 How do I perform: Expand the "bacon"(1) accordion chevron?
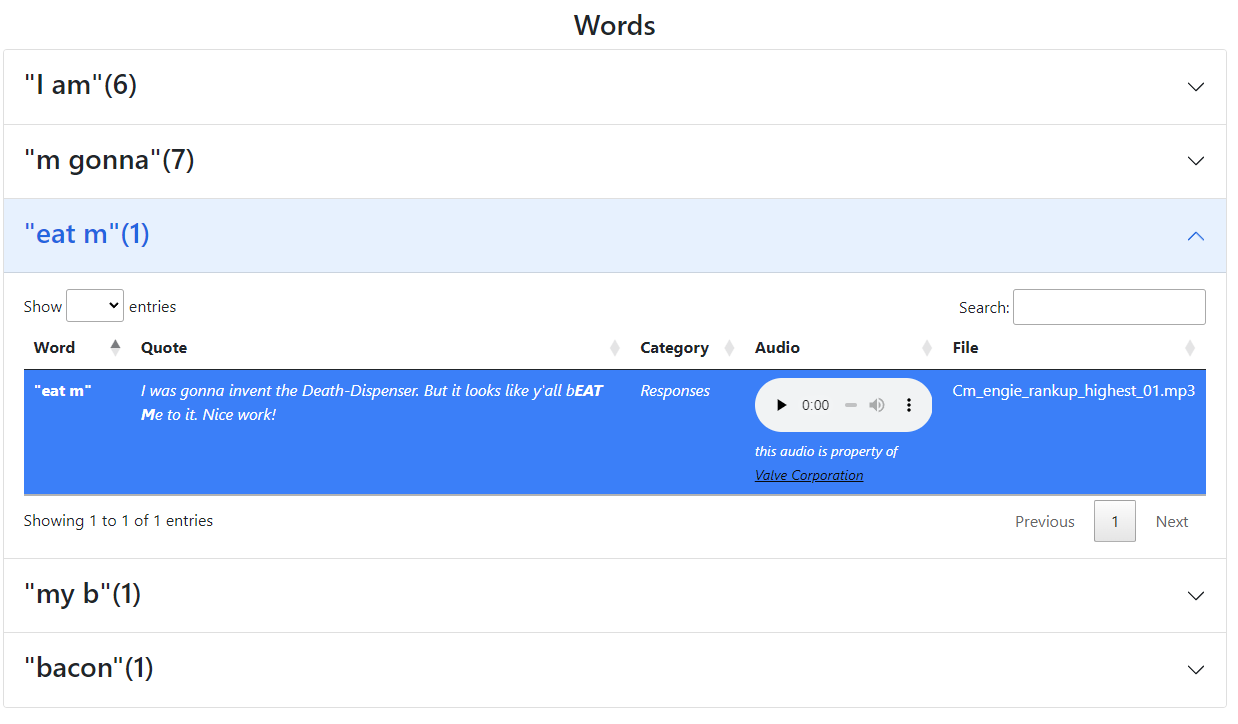[x=1195, y=669]
